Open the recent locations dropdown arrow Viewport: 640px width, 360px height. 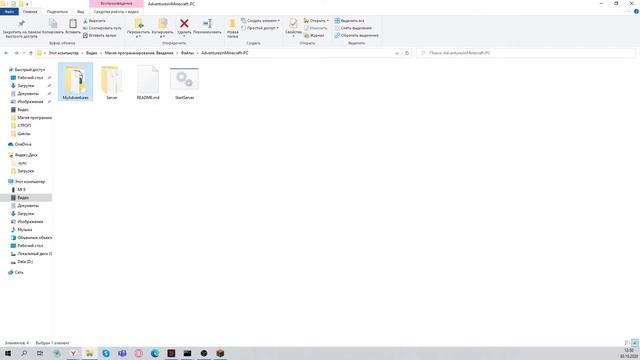coord(24,53)
